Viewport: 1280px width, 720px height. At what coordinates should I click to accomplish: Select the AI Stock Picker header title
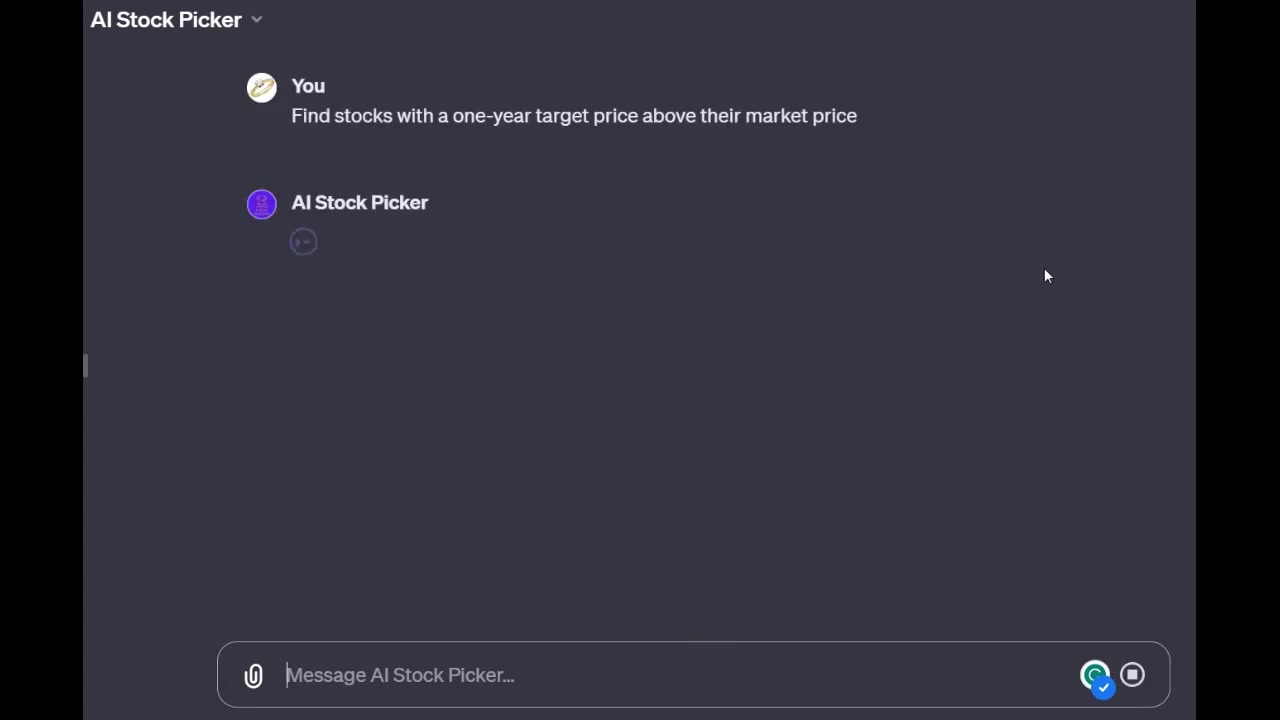pos(166,19)
